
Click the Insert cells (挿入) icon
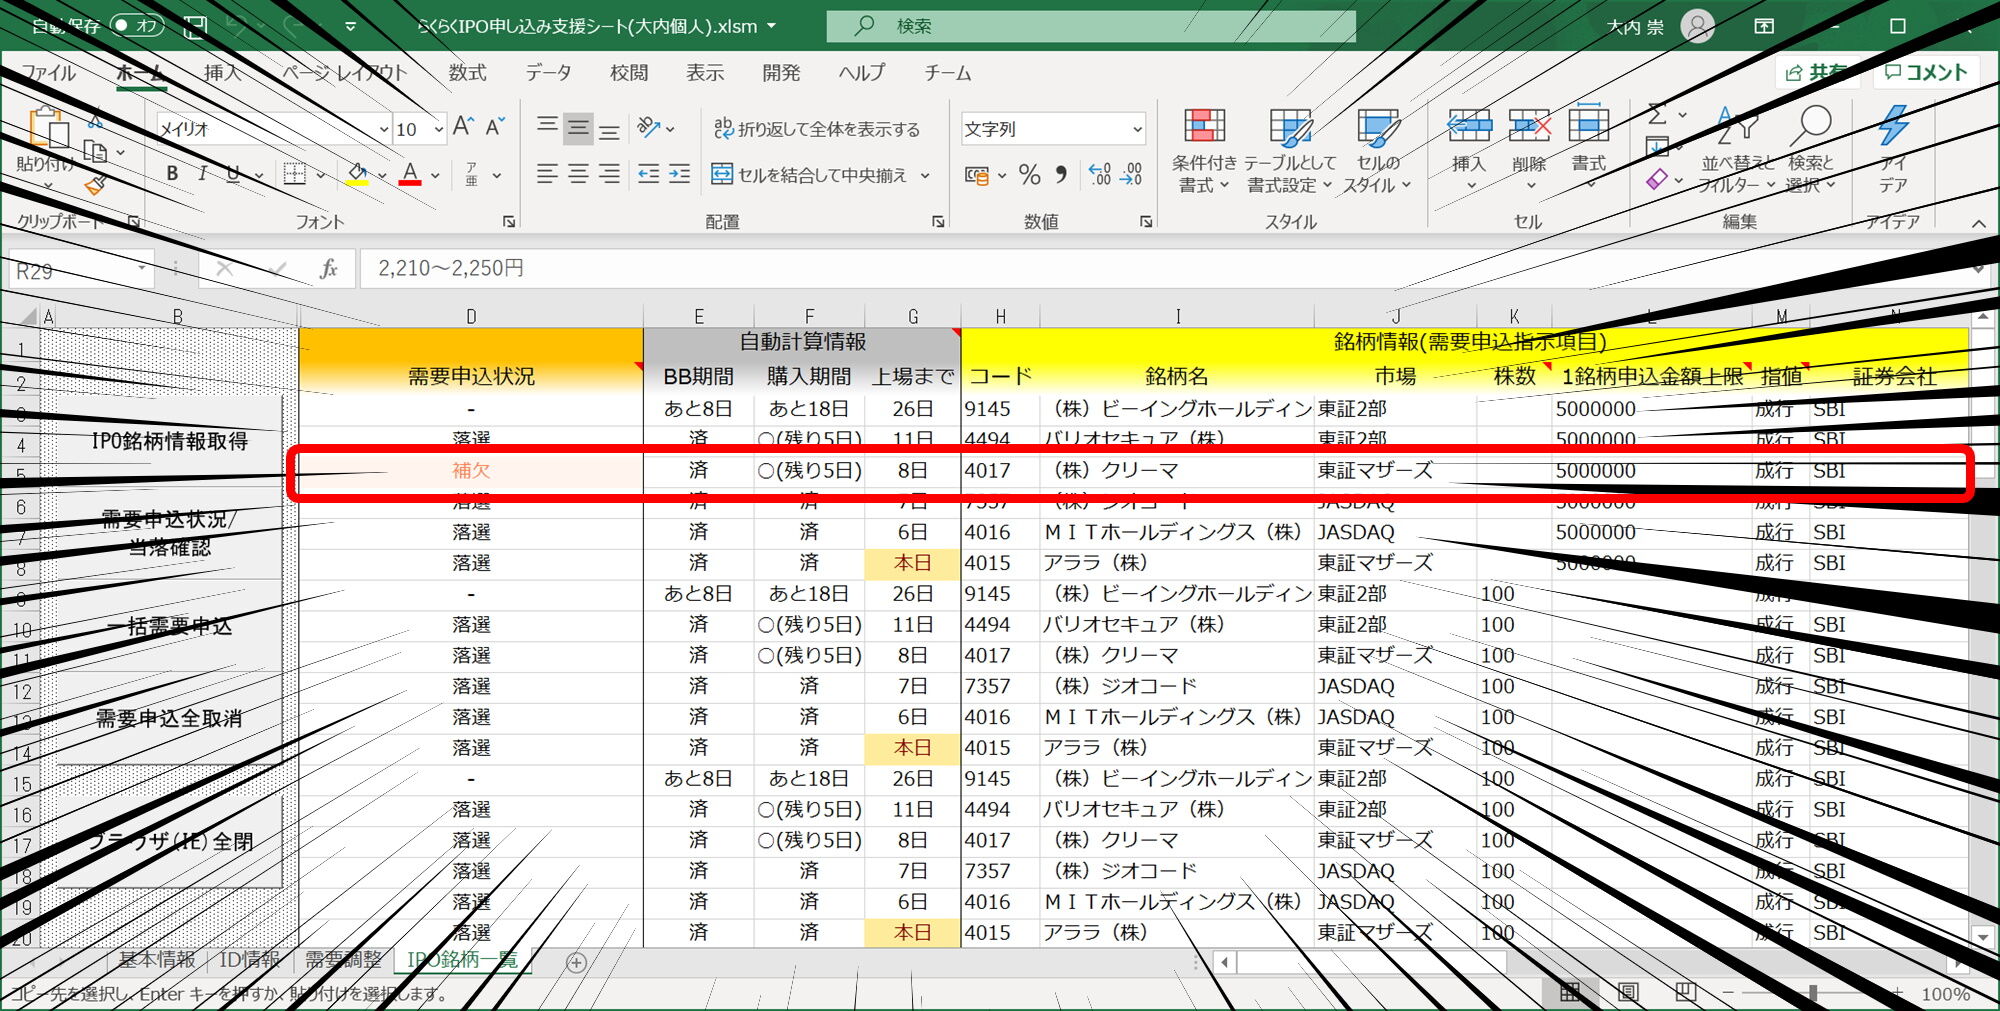[1470, 126]
